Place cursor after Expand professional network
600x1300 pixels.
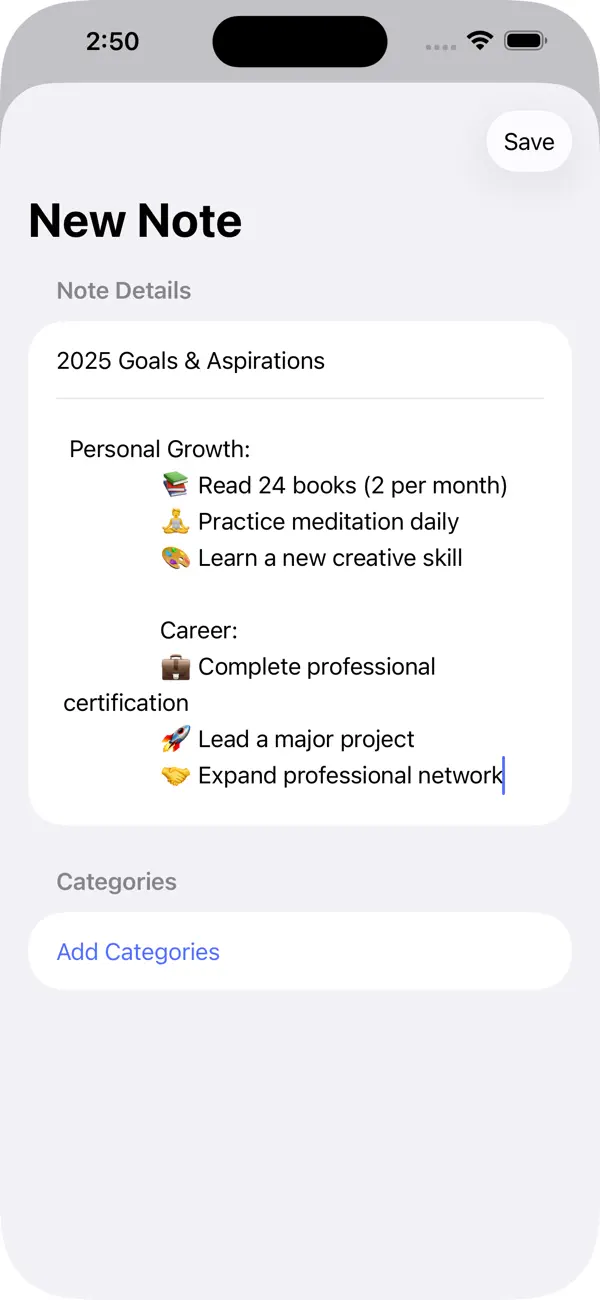click(x=502, y=775)
